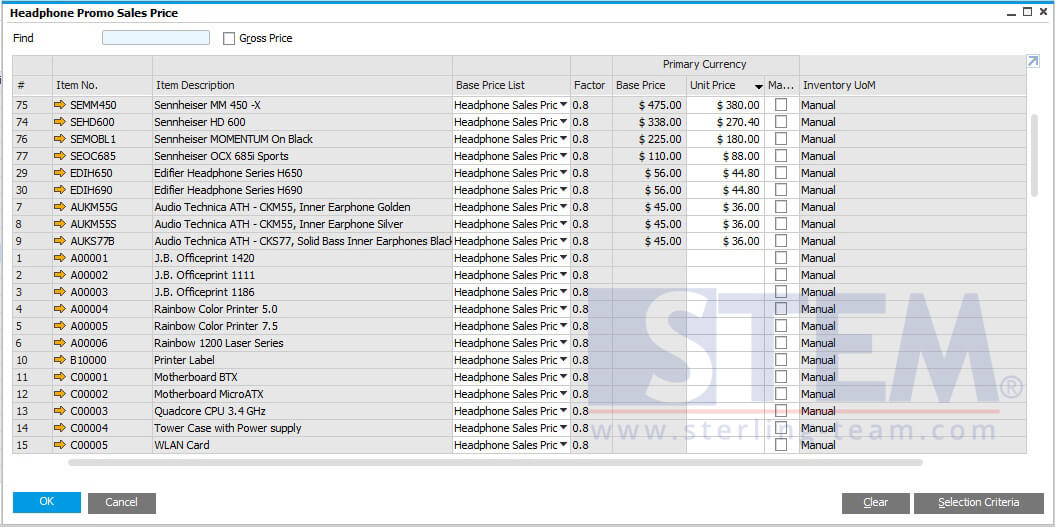
Task: Open link arrow for item A00003
Action: pos(60,292)
